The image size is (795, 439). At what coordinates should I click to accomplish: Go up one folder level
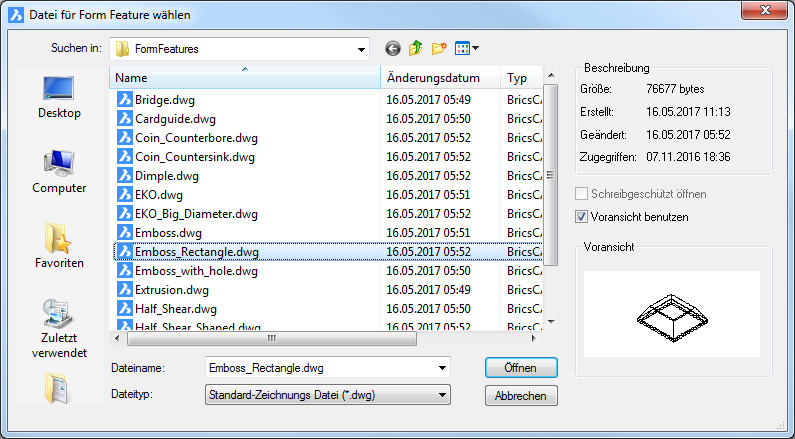point(416,48)
